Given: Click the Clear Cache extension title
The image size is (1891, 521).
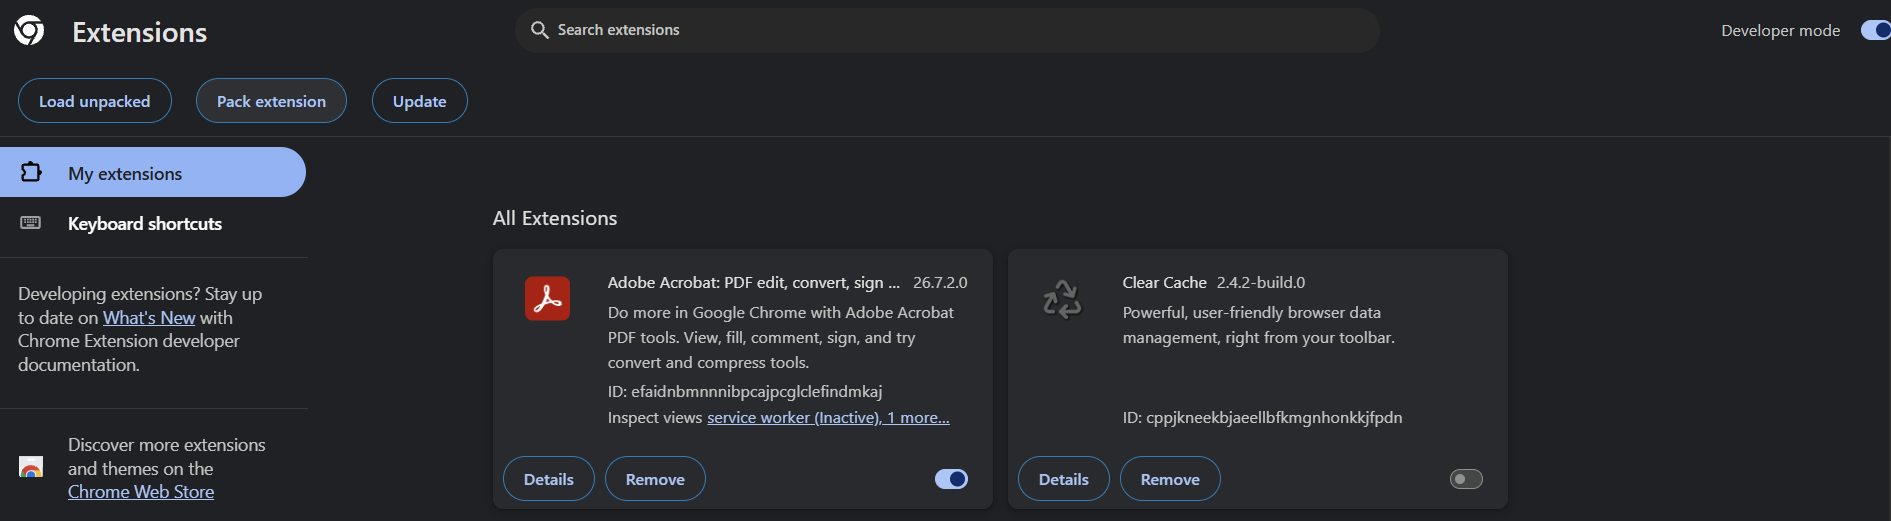Looking at the screenshot, I should [x=1164, y=282].
